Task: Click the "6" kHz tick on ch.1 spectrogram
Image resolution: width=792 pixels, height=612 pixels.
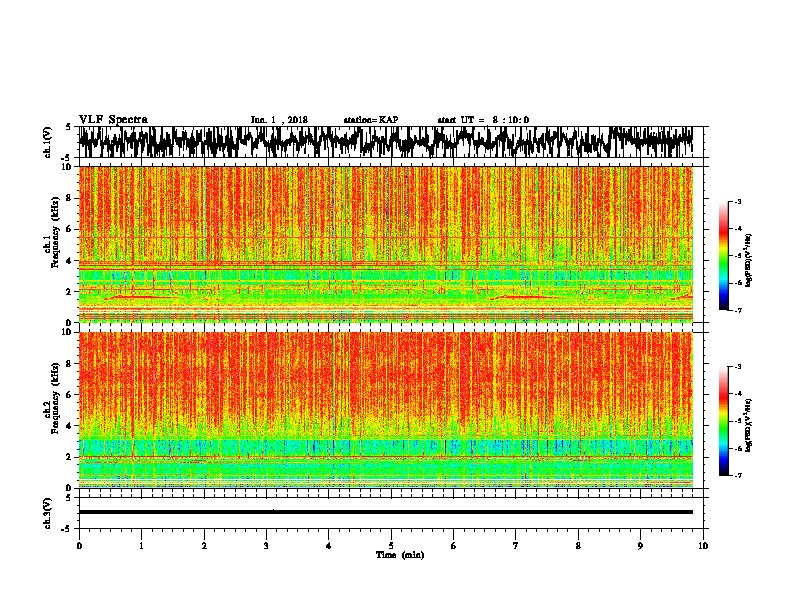Action: coord(70,229)
